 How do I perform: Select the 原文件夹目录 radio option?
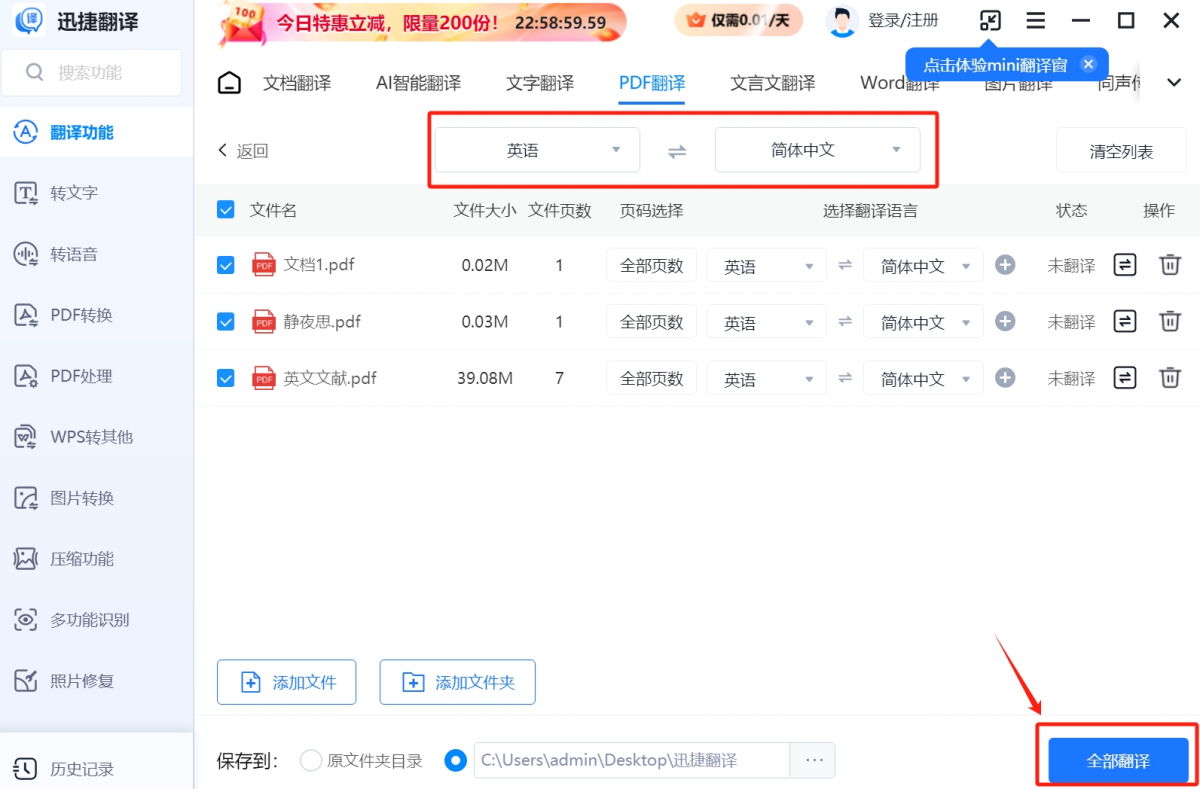pyautogui.click(x=311, y=761)
